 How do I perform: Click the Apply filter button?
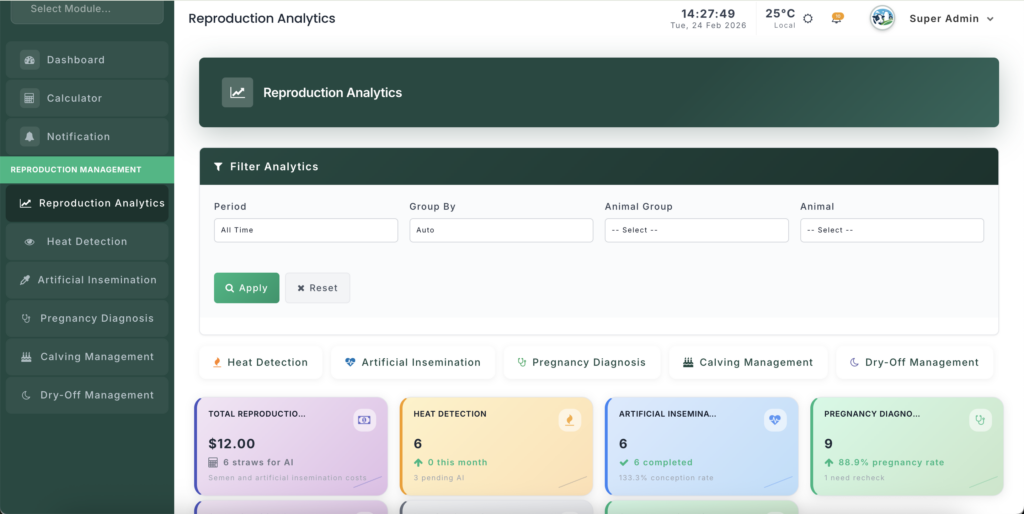pos(246,288)
